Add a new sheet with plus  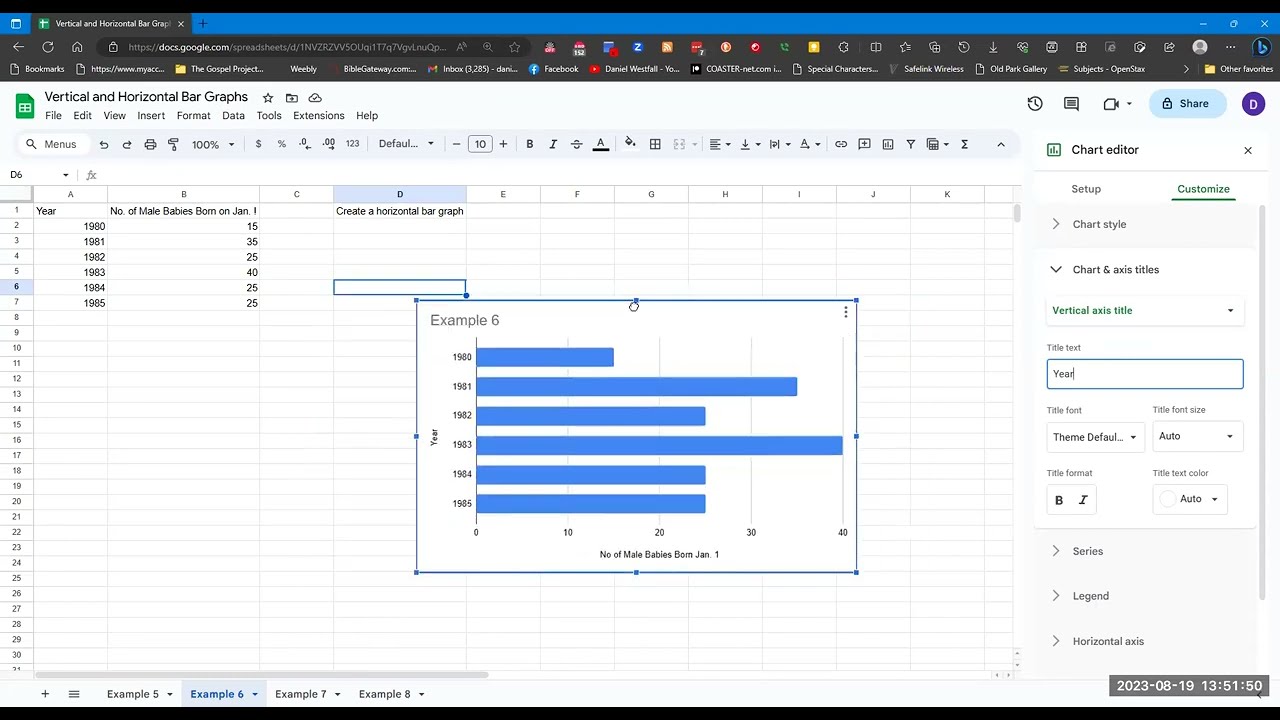[44, 694]
